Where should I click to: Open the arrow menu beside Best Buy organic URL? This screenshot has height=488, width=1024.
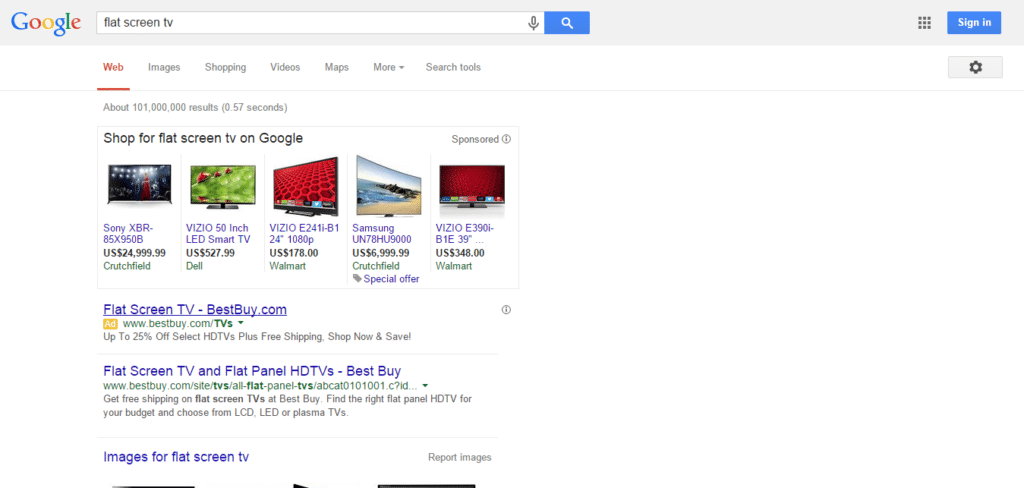click(x=425, y=385)
